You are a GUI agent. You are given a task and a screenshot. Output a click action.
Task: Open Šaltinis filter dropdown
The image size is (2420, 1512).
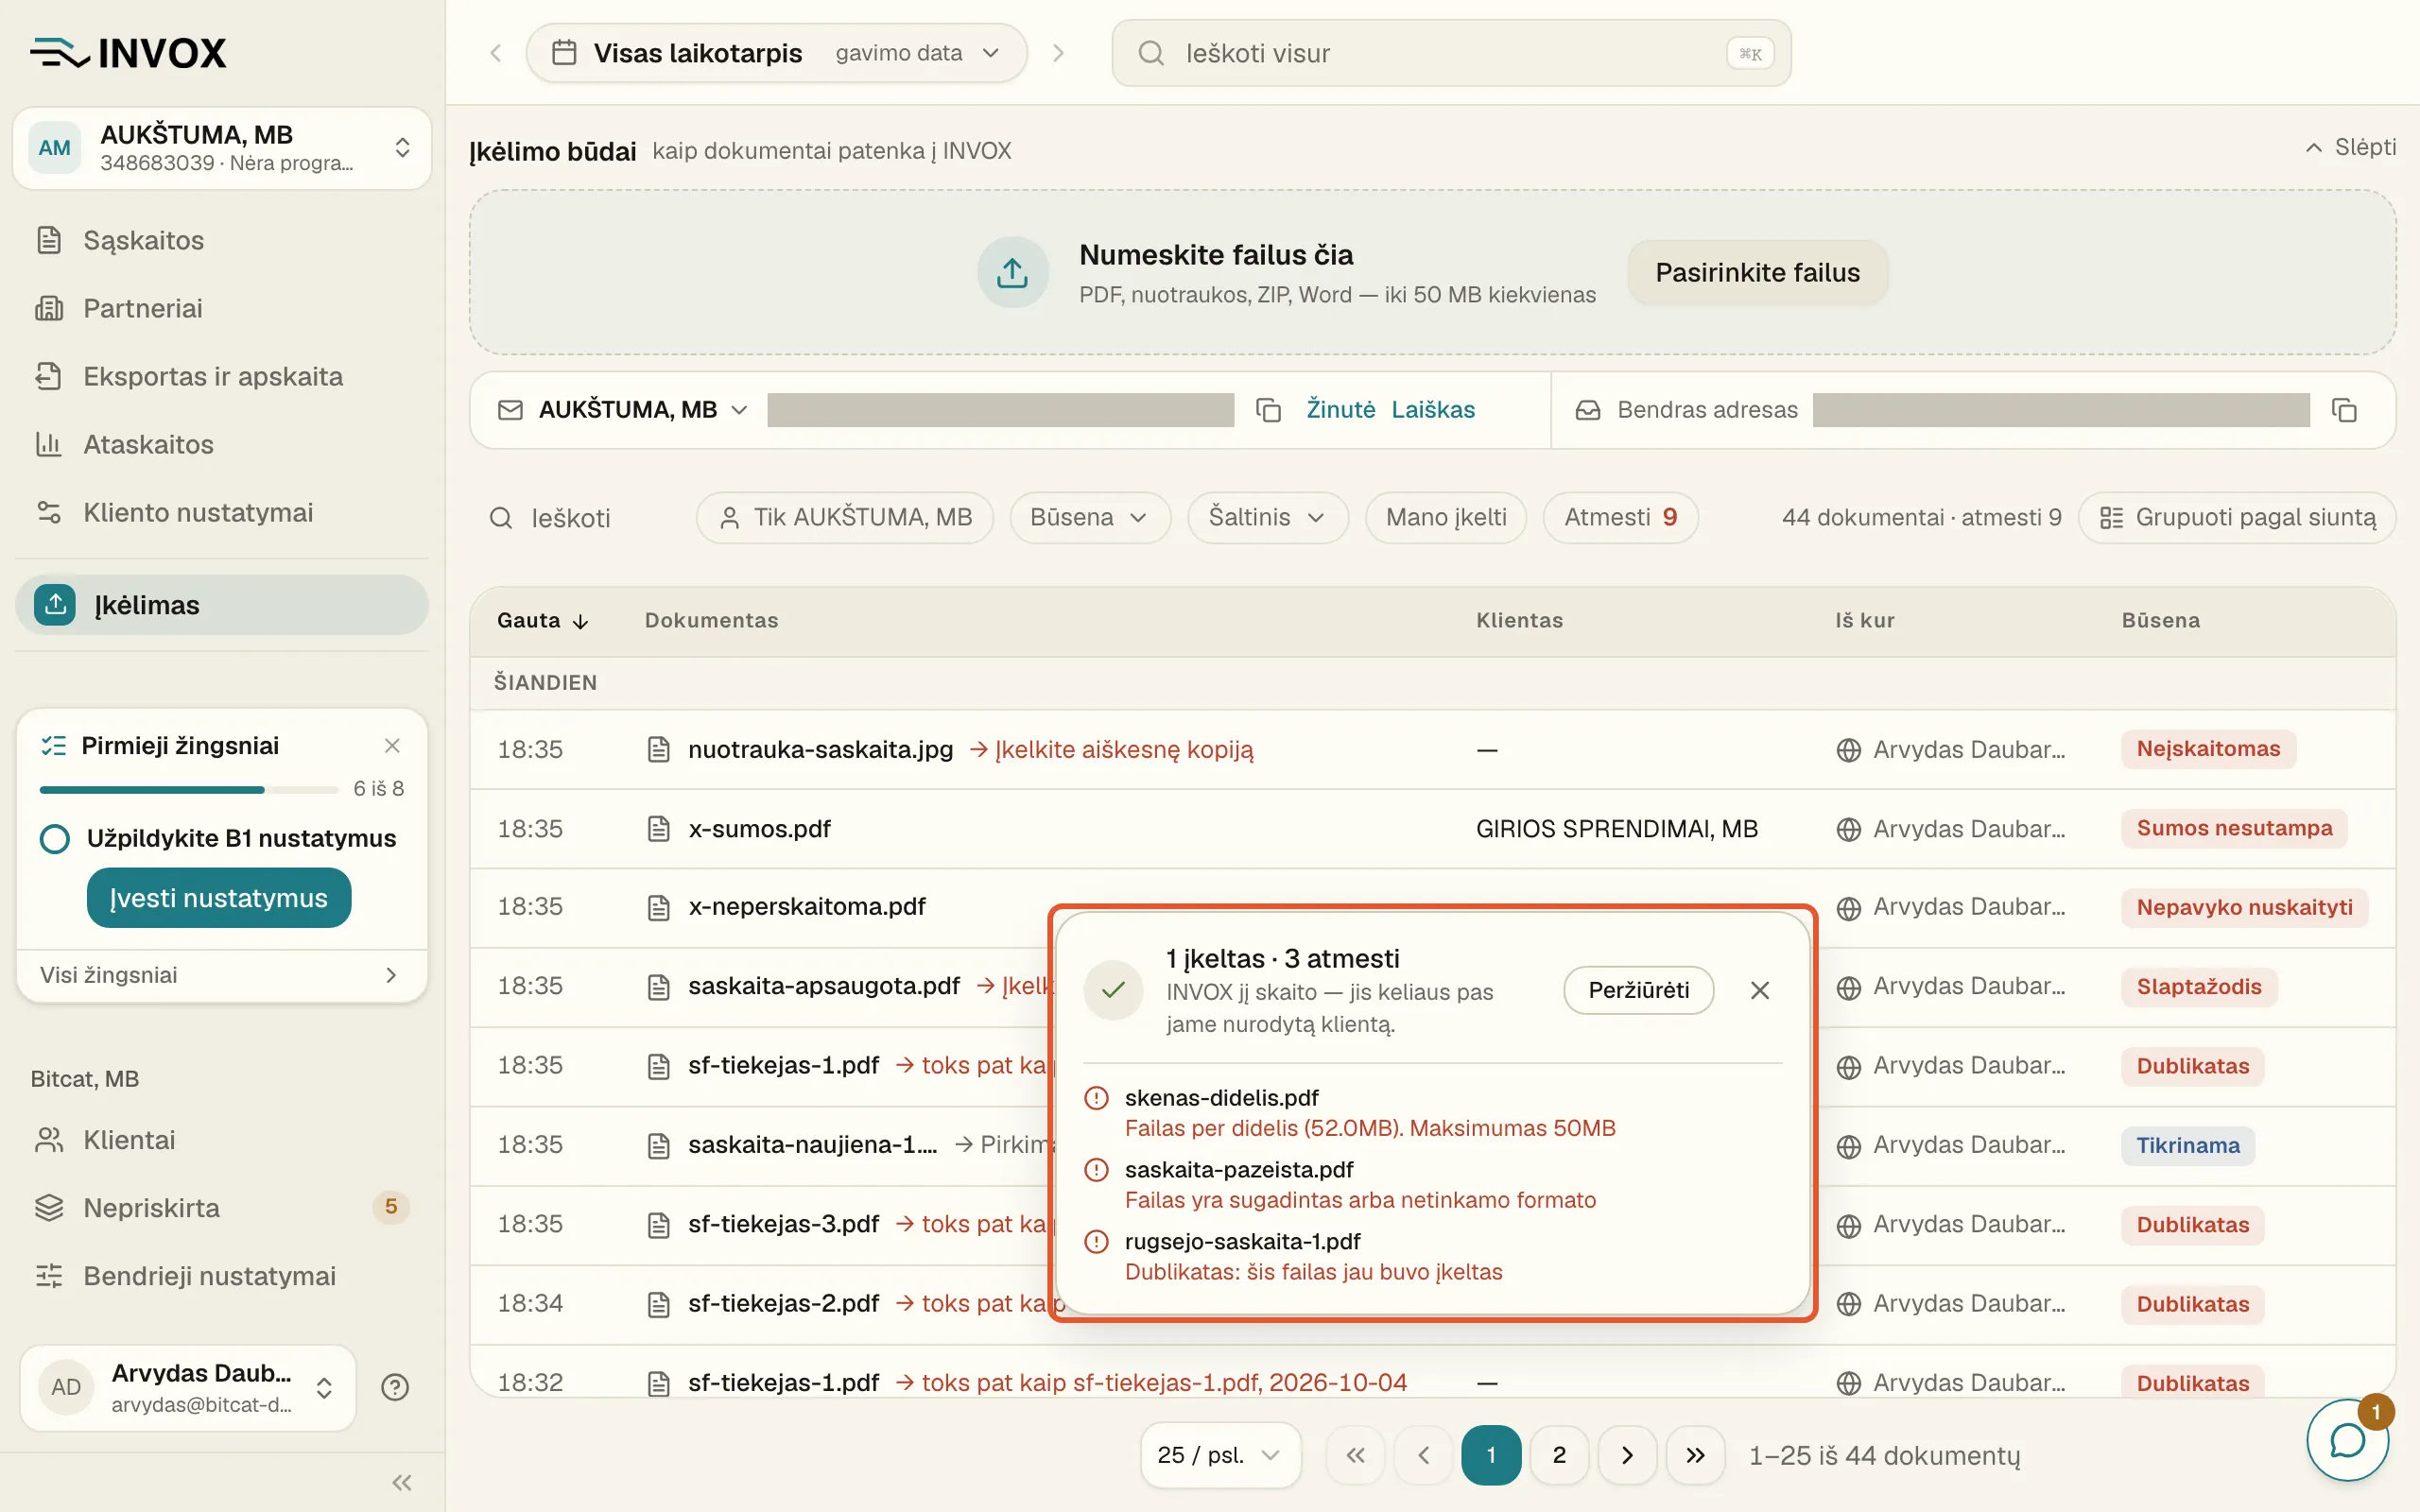click(x=1267, y=518)
